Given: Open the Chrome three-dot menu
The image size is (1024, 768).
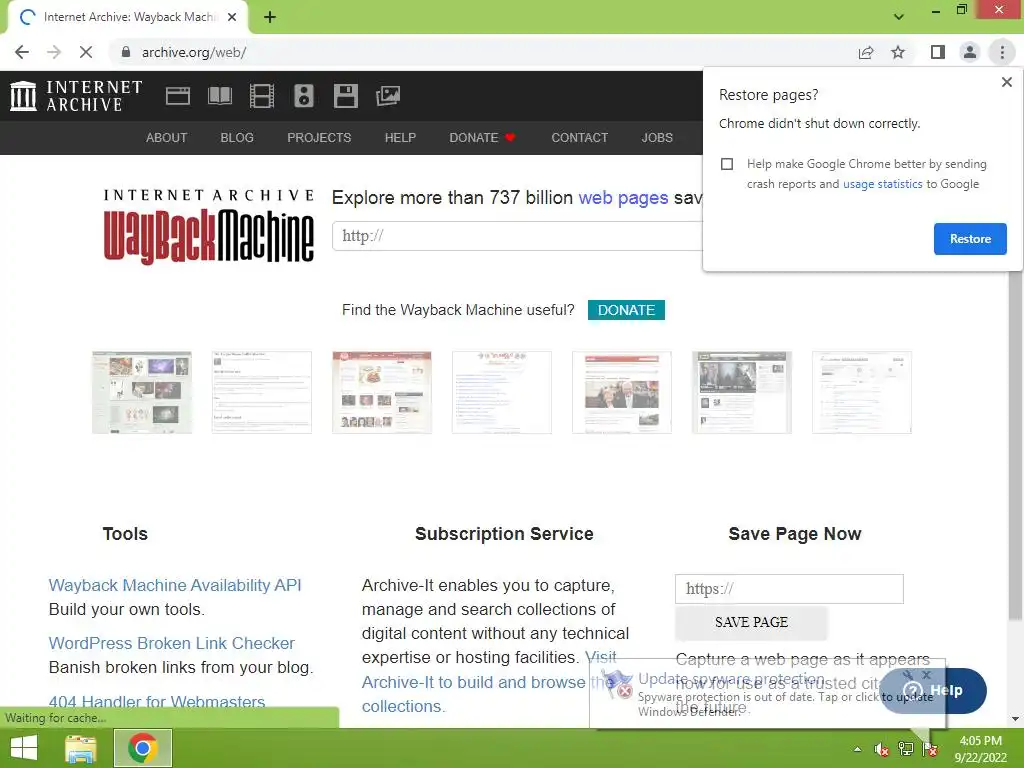Looking at the screenshot, I should click(x=1002, y=52).
